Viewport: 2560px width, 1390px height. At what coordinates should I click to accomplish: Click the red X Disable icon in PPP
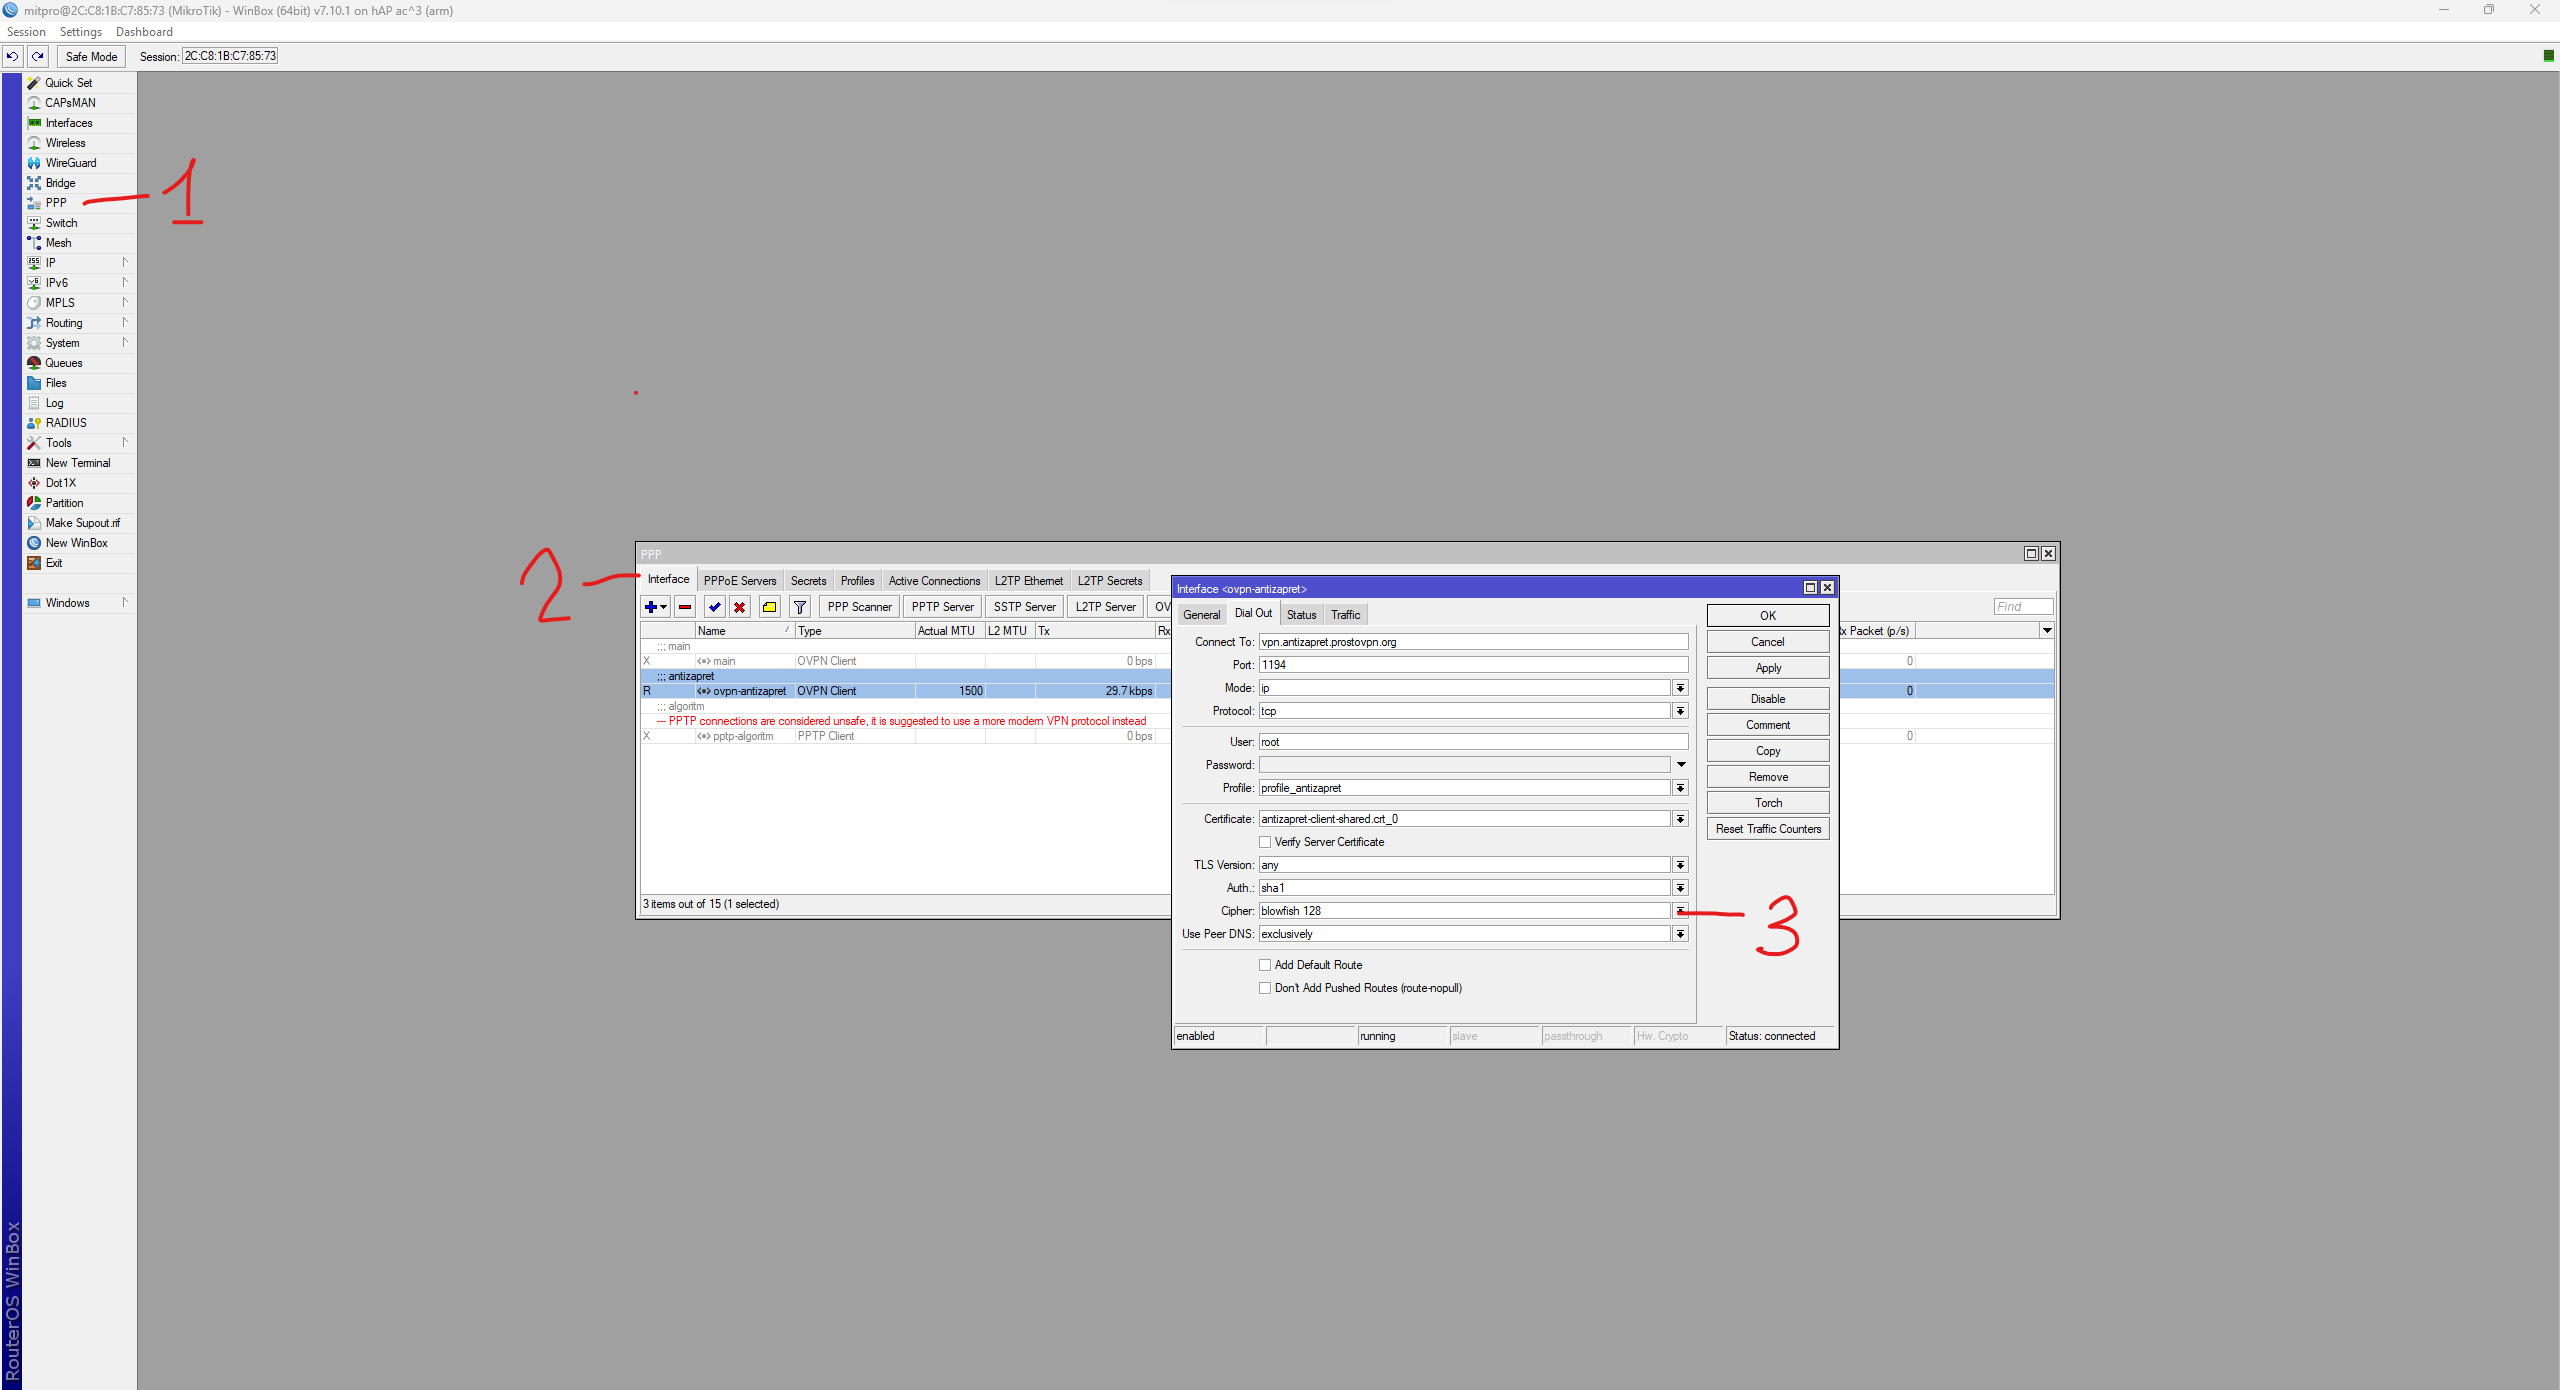(x=740, y=607)
